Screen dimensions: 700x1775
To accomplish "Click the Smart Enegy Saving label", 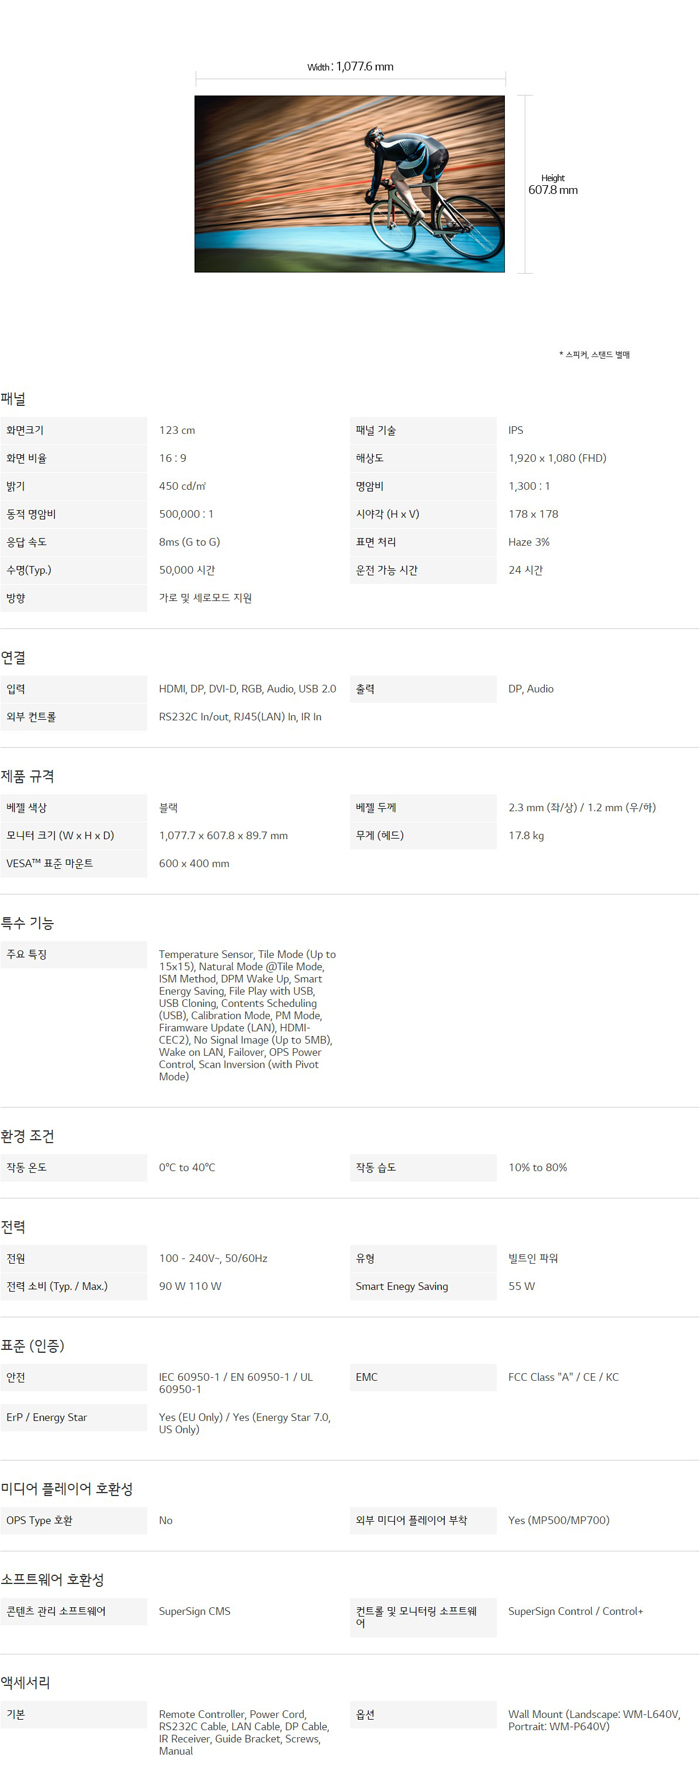I will tap(402, 1286).
